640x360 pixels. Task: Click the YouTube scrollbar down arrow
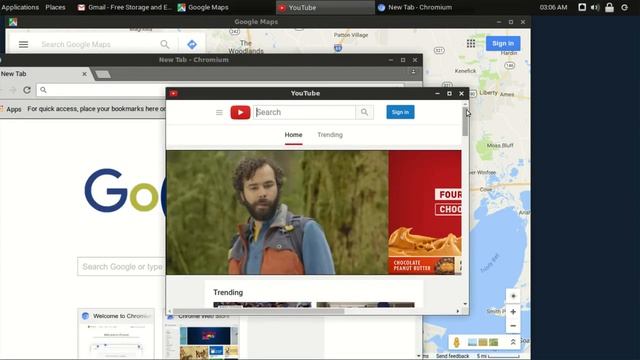click(x=465, y=304)
